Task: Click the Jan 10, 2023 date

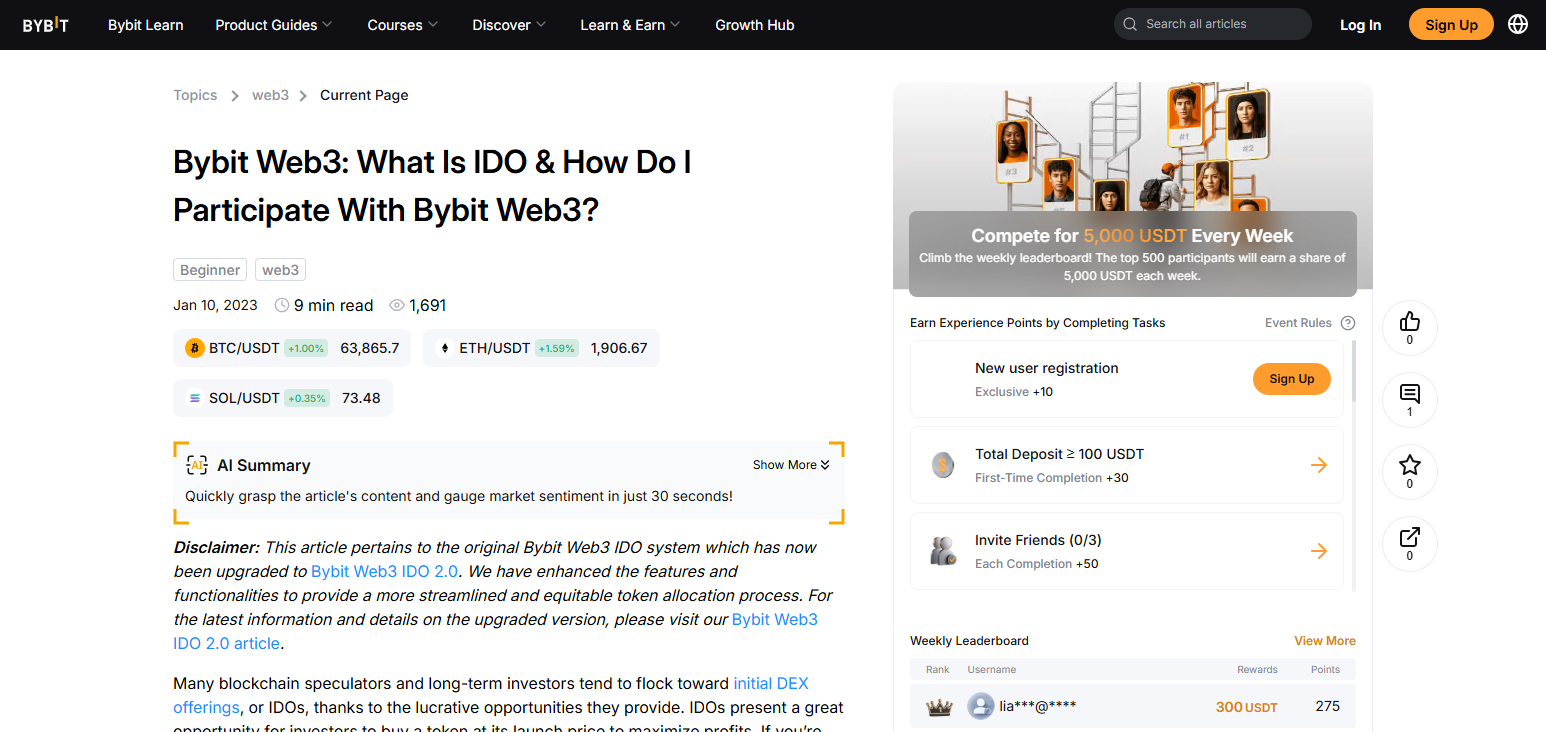Action: [x=215, y=305]
